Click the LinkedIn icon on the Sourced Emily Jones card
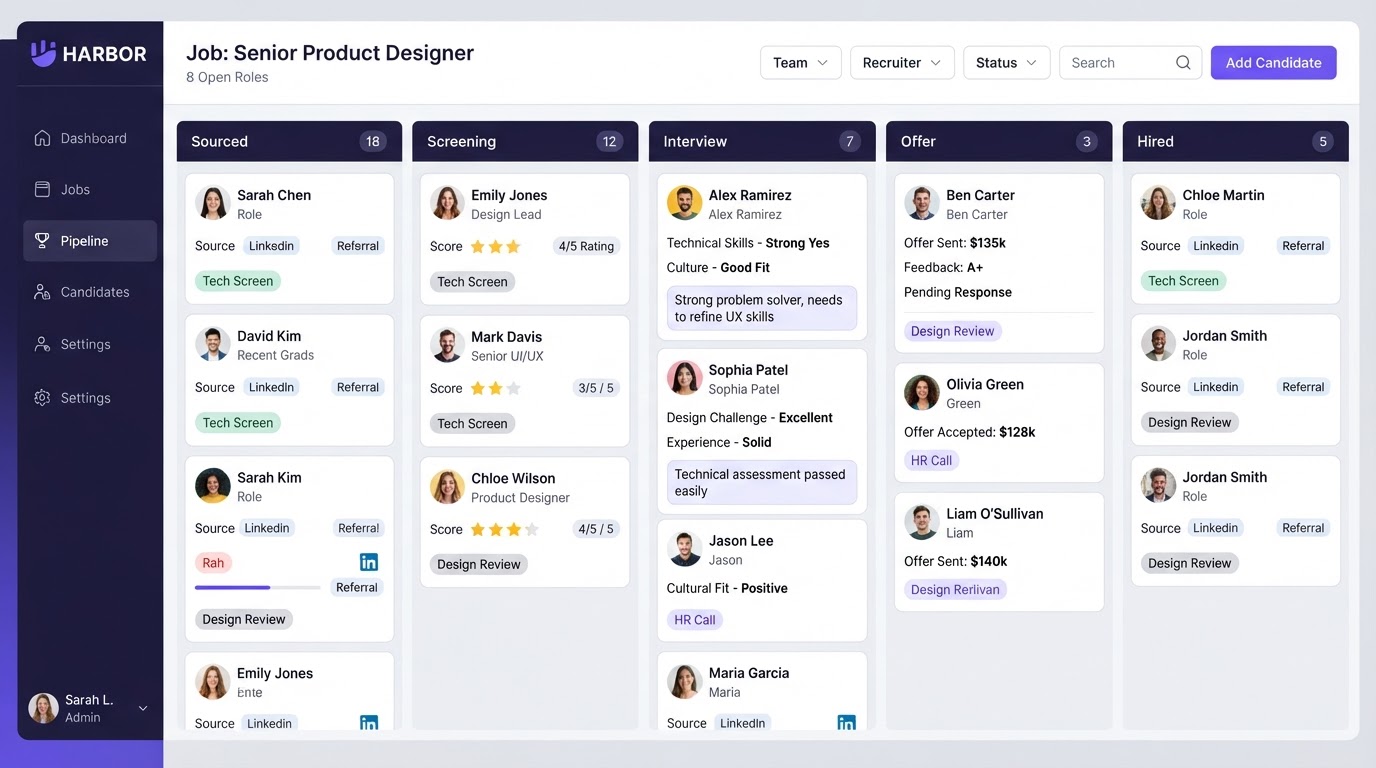 [369, 723]
